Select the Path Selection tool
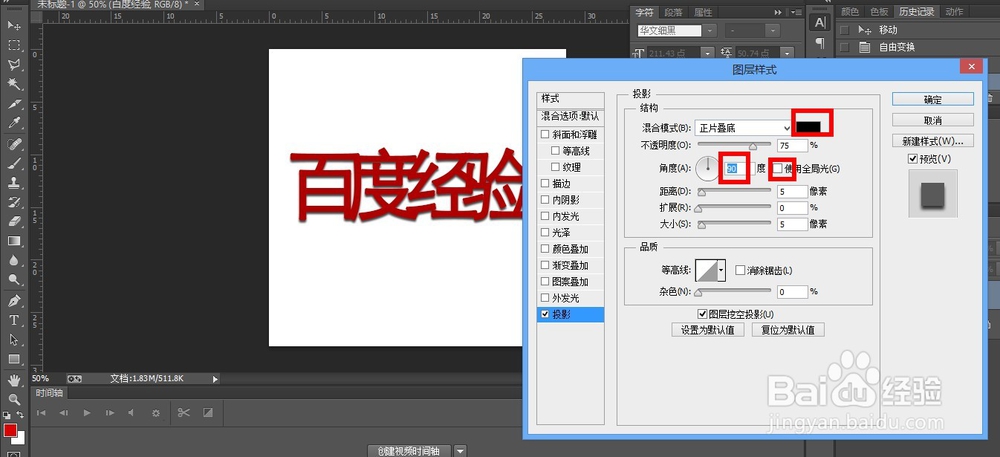Viewport: 1000px width, 457px height. coord(14,340)
